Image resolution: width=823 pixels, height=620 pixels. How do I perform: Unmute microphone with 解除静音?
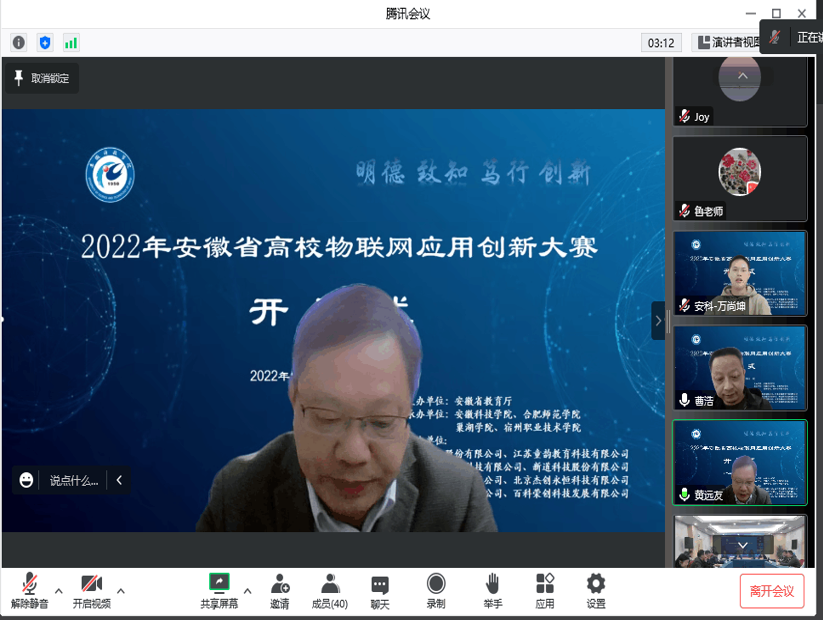pyautogui.click(x=29, y=590)
